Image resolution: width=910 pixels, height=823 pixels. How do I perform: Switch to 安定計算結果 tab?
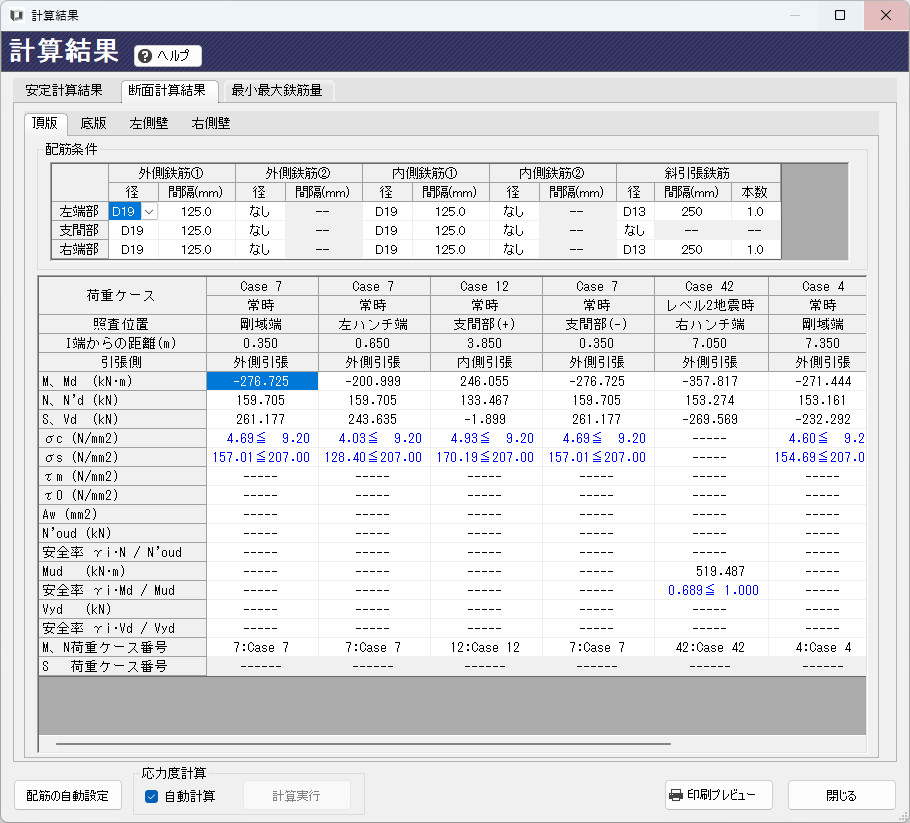pyautogui.click(x=64, y=91)
